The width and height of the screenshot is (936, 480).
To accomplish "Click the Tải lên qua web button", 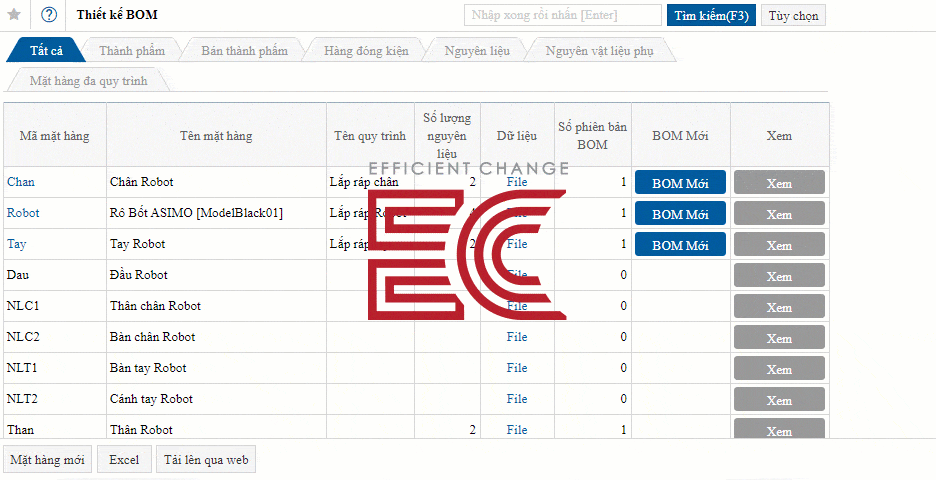I will coord(207,460).
